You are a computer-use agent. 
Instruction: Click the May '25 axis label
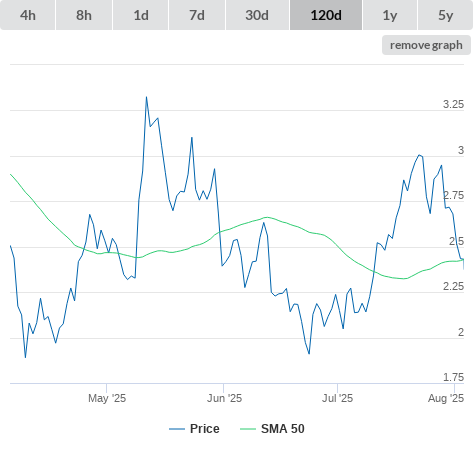[x=107, y=398]
